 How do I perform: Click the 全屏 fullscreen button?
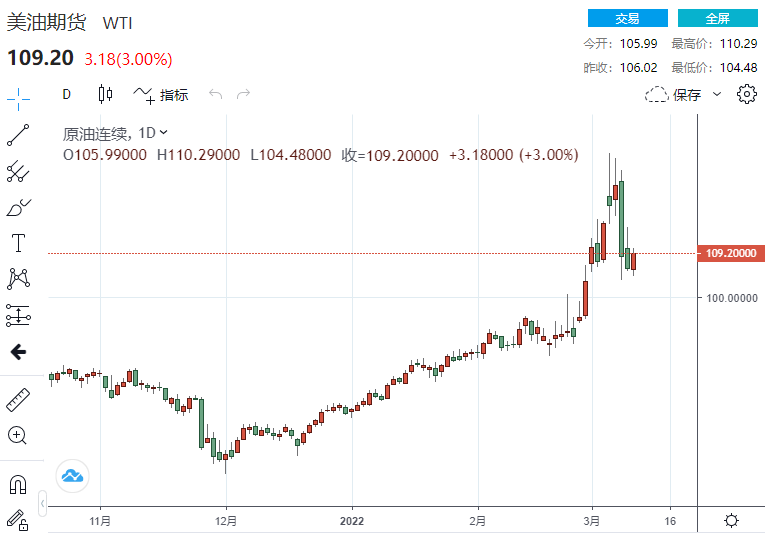[x=717, y=18]
